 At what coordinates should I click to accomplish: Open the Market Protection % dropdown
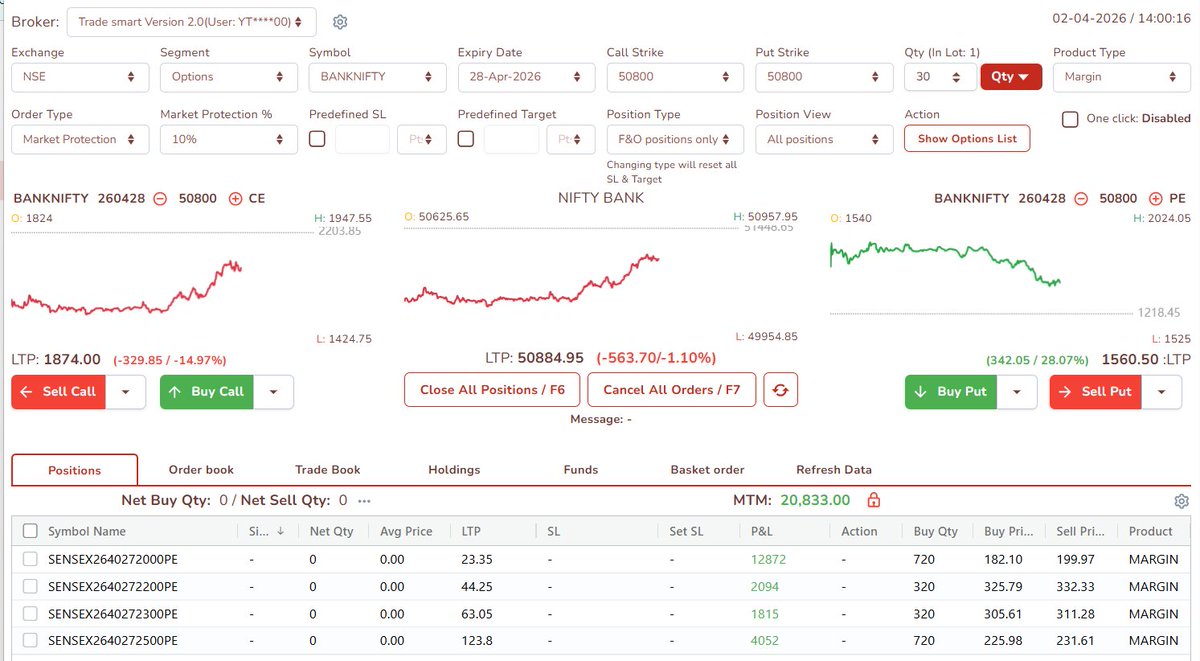[229, 139]
